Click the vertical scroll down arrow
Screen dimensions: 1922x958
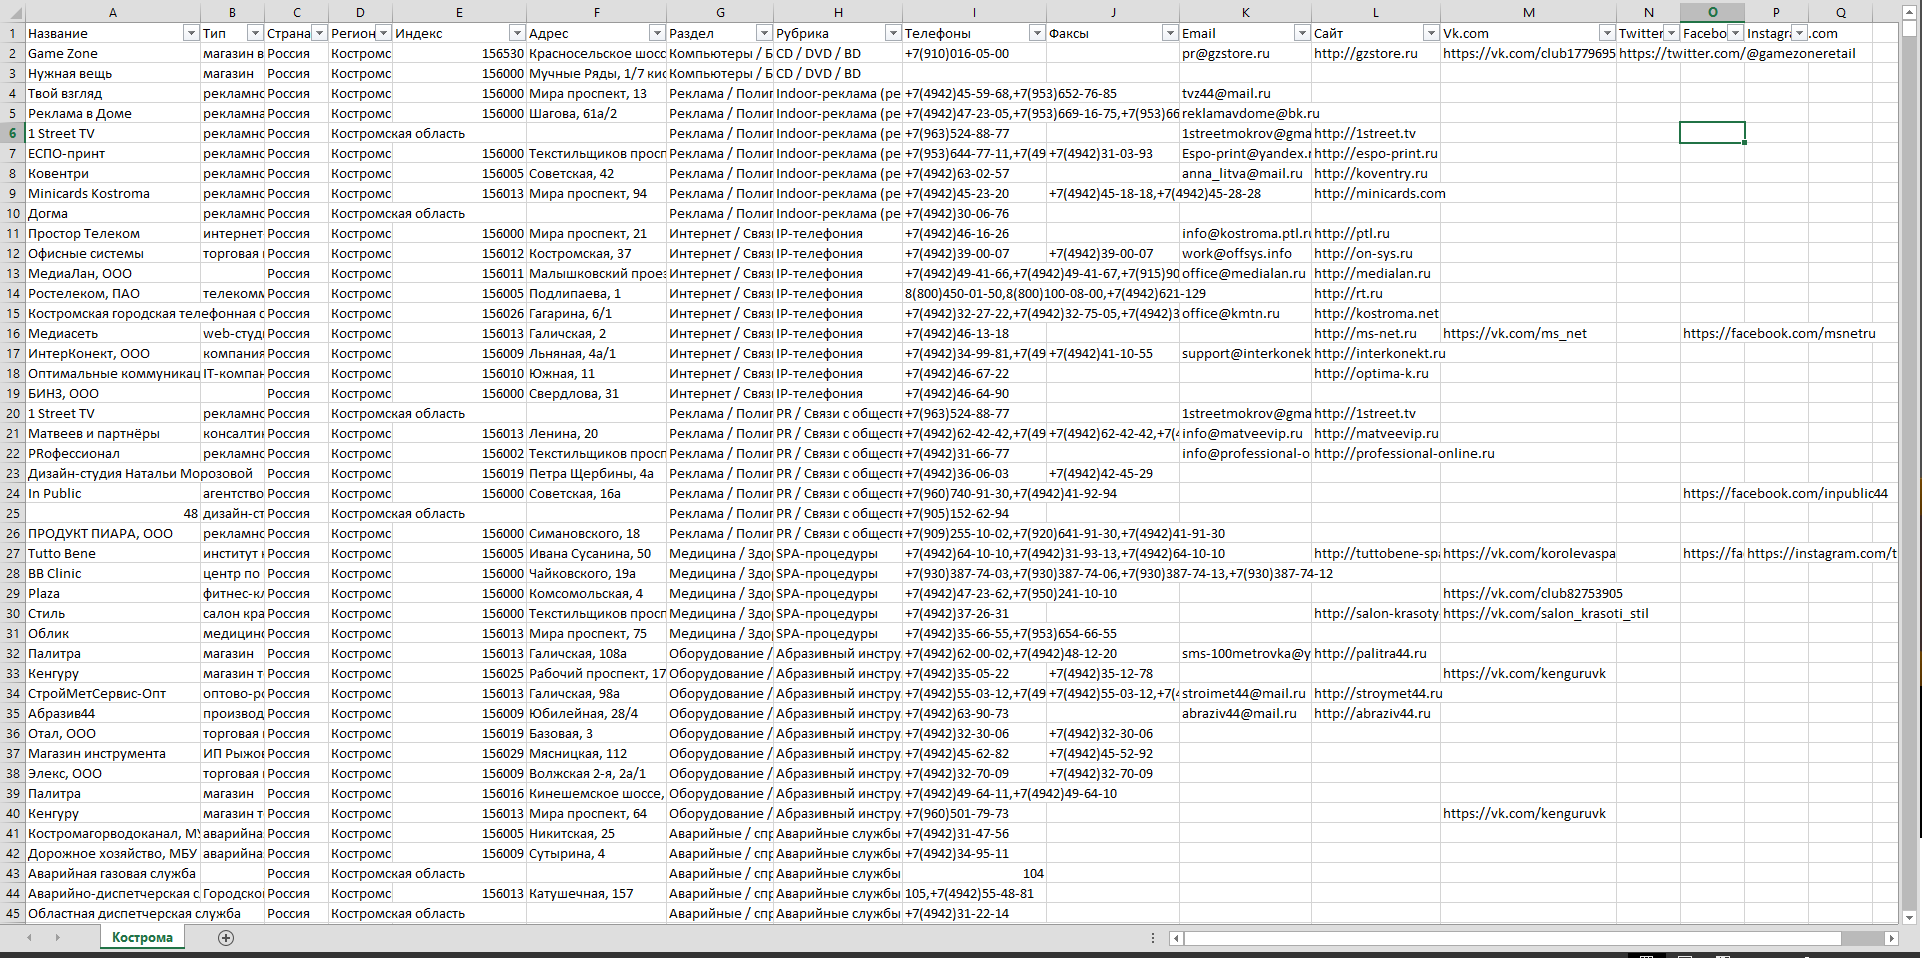point(1909,916)
